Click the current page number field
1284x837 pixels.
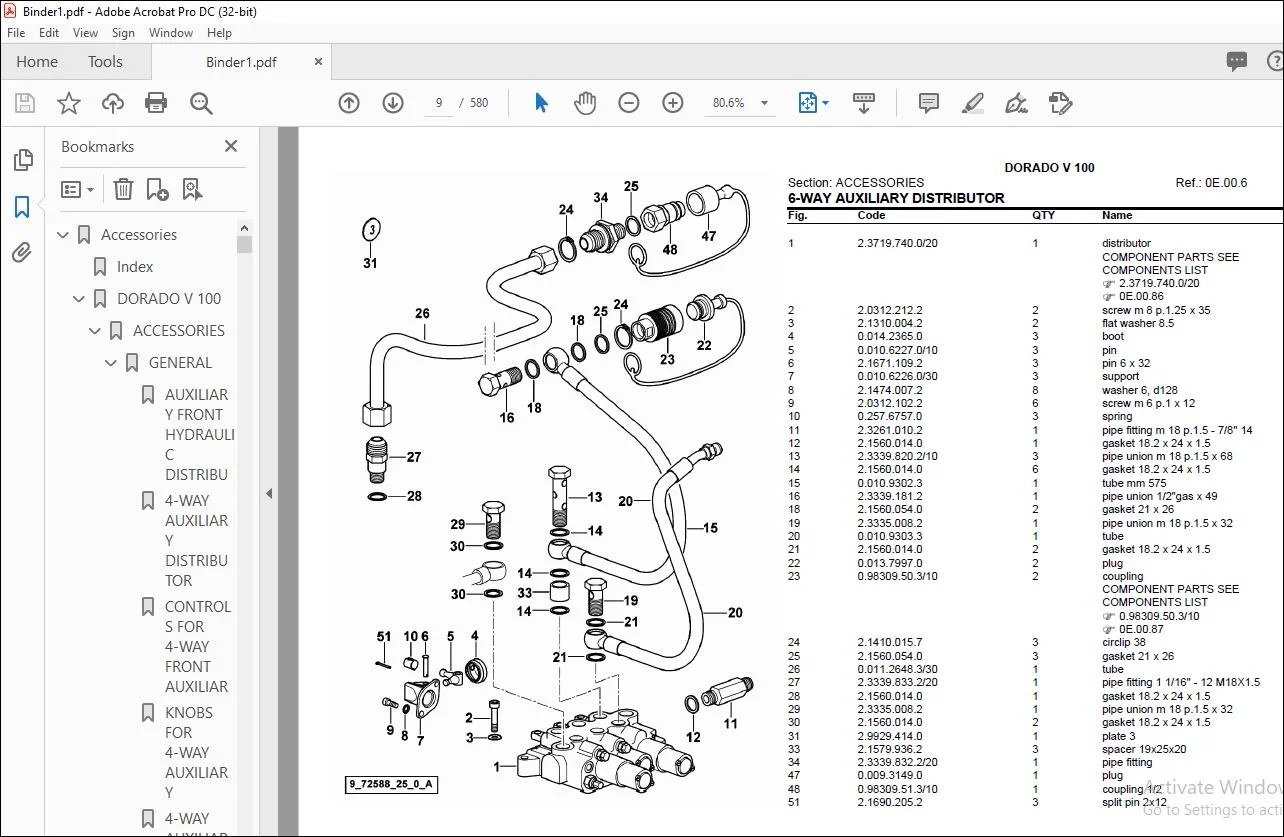(x=439, y=103)
